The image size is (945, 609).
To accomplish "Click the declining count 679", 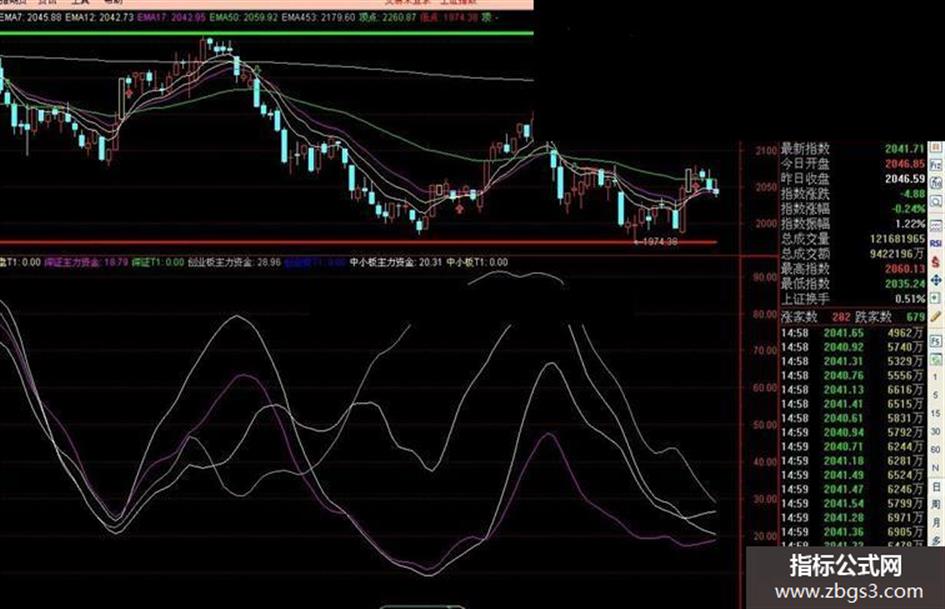I will (x=915, y=317).
